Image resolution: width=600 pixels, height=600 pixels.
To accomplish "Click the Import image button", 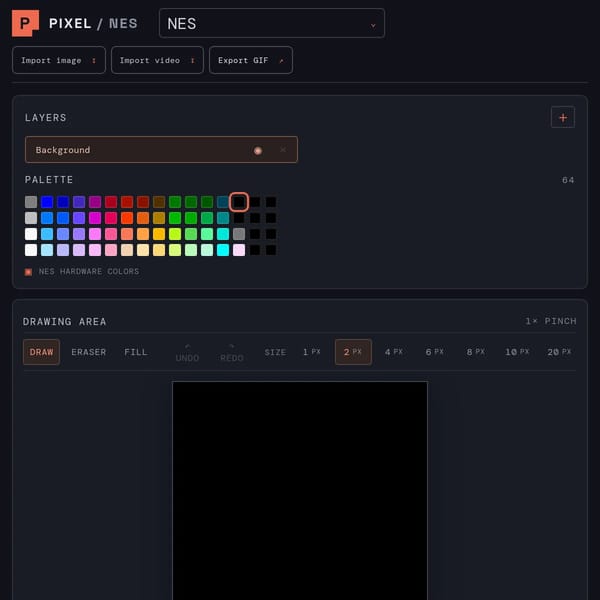I will [59, 60].
